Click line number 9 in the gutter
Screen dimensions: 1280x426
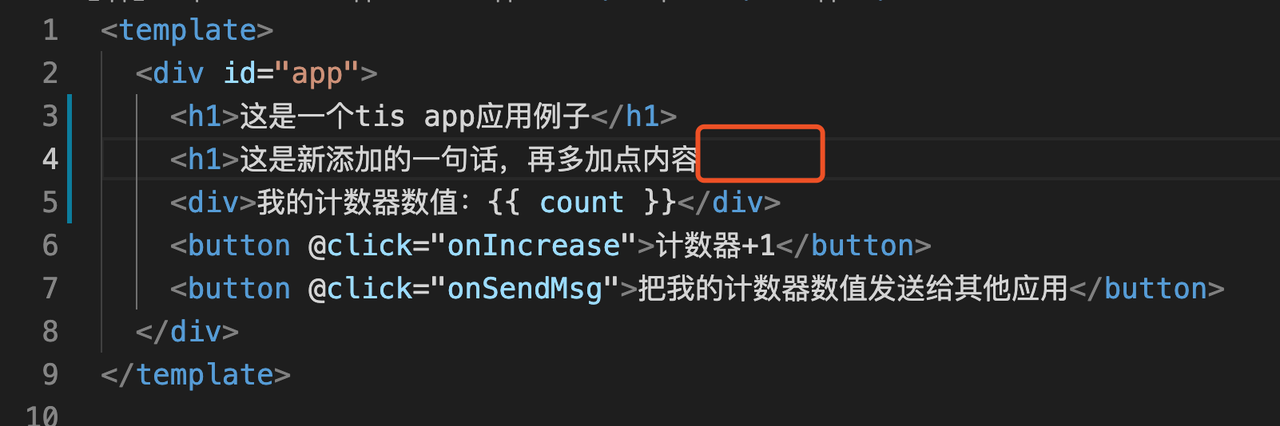[49, 375]
